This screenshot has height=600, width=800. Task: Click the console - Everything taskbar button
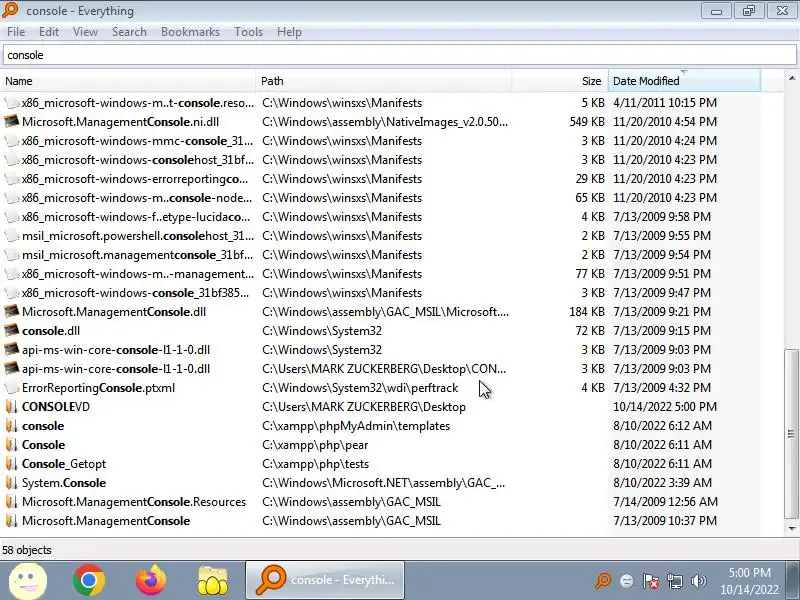[x=325, y=580]
